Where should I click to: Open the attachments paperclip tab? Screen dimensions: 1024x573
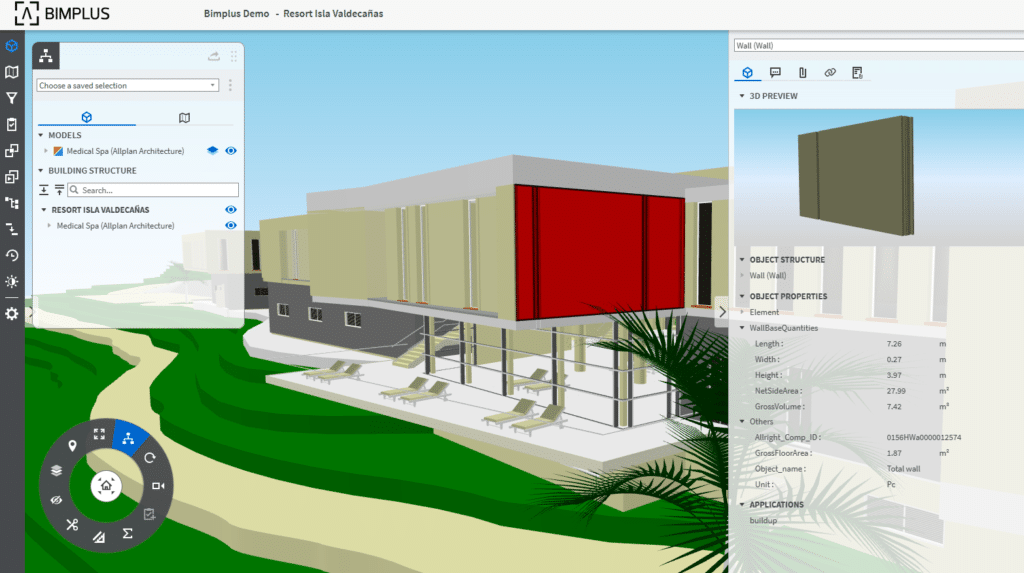802,72
